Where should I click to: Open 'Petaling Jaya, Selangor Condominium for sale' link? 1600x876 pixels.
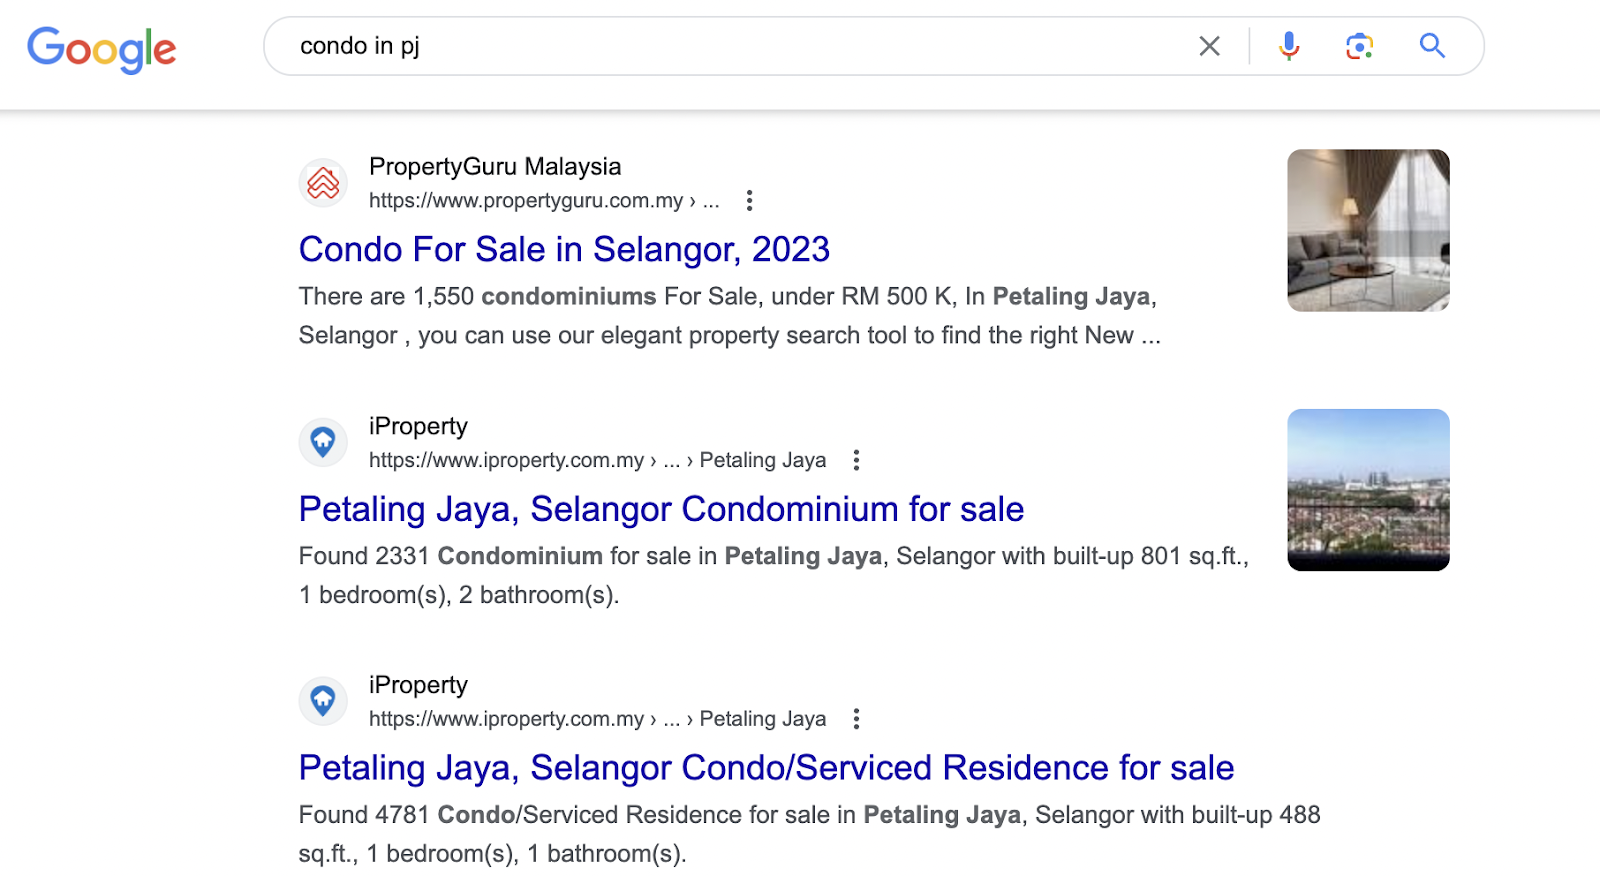[661, 509]
